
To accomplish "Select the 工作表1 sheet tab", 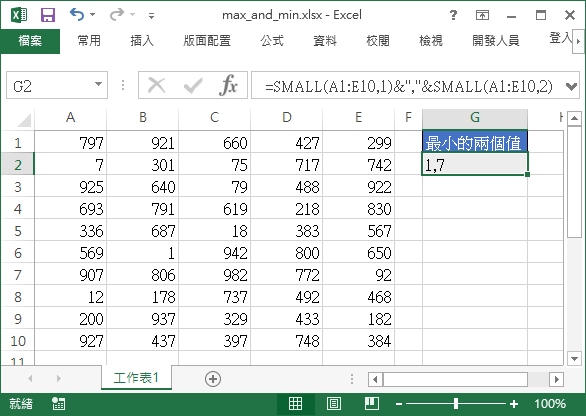I will 136,378.
